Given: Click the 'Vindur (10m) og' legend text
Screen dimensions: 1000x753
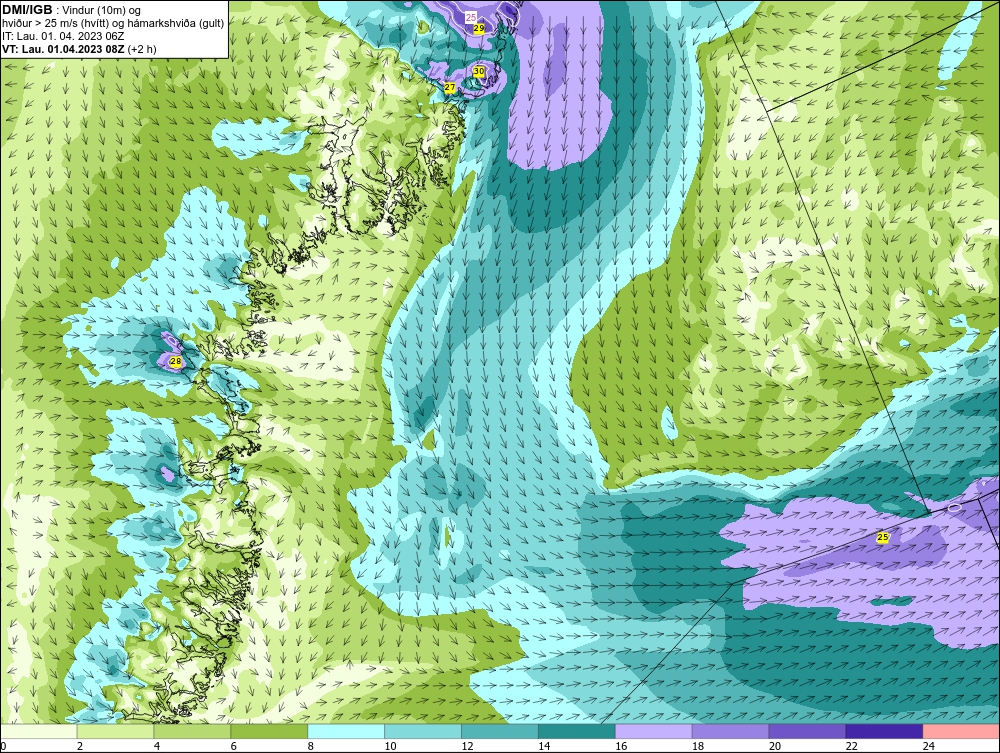Looking at the screenshot, I should [103, 11].
